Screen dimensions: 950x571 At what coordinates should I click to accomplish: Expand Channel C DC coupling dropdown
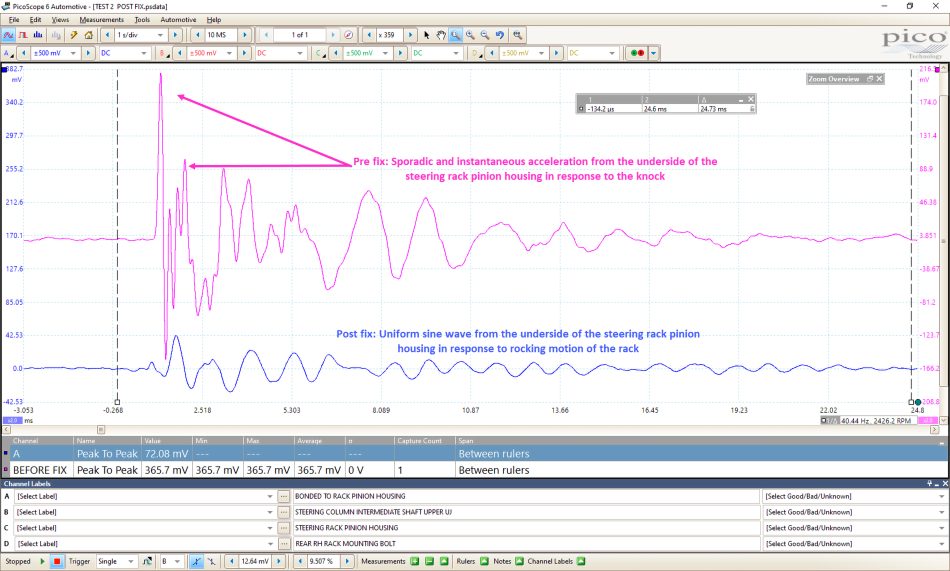click(456, 53)
